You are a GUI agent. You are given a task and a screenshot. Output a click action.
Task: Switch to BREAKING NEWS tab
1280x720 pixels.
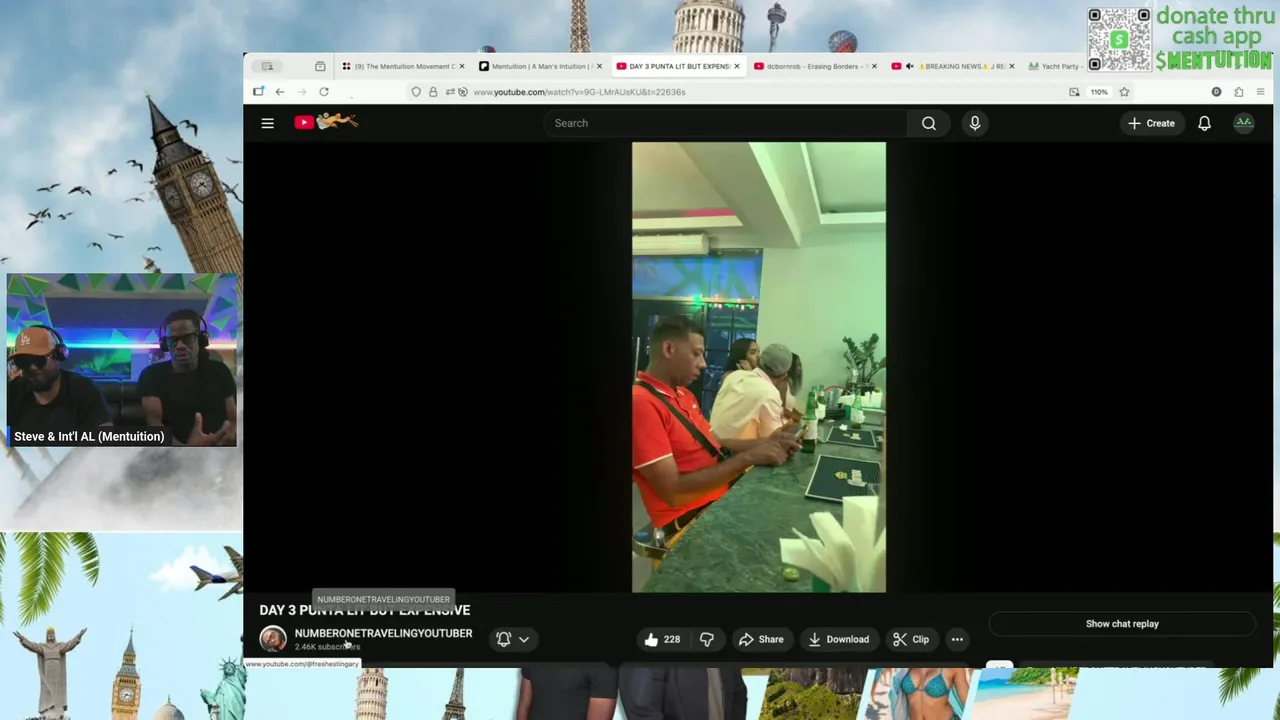pyautogui.click(x=951, y=66)
